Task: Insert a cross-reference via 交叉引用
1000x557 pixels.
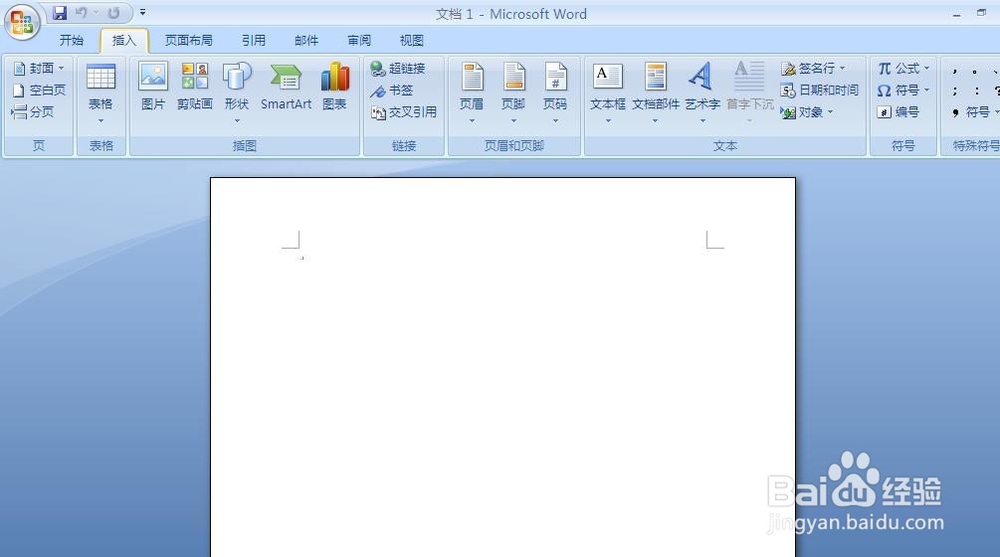Action: (404, 112)
